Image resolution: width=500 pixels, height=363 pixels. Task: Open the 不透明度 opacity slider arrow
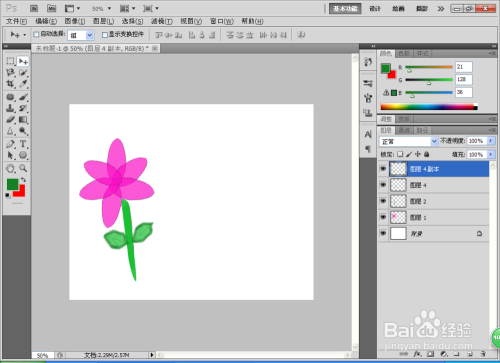pos(491,141)
